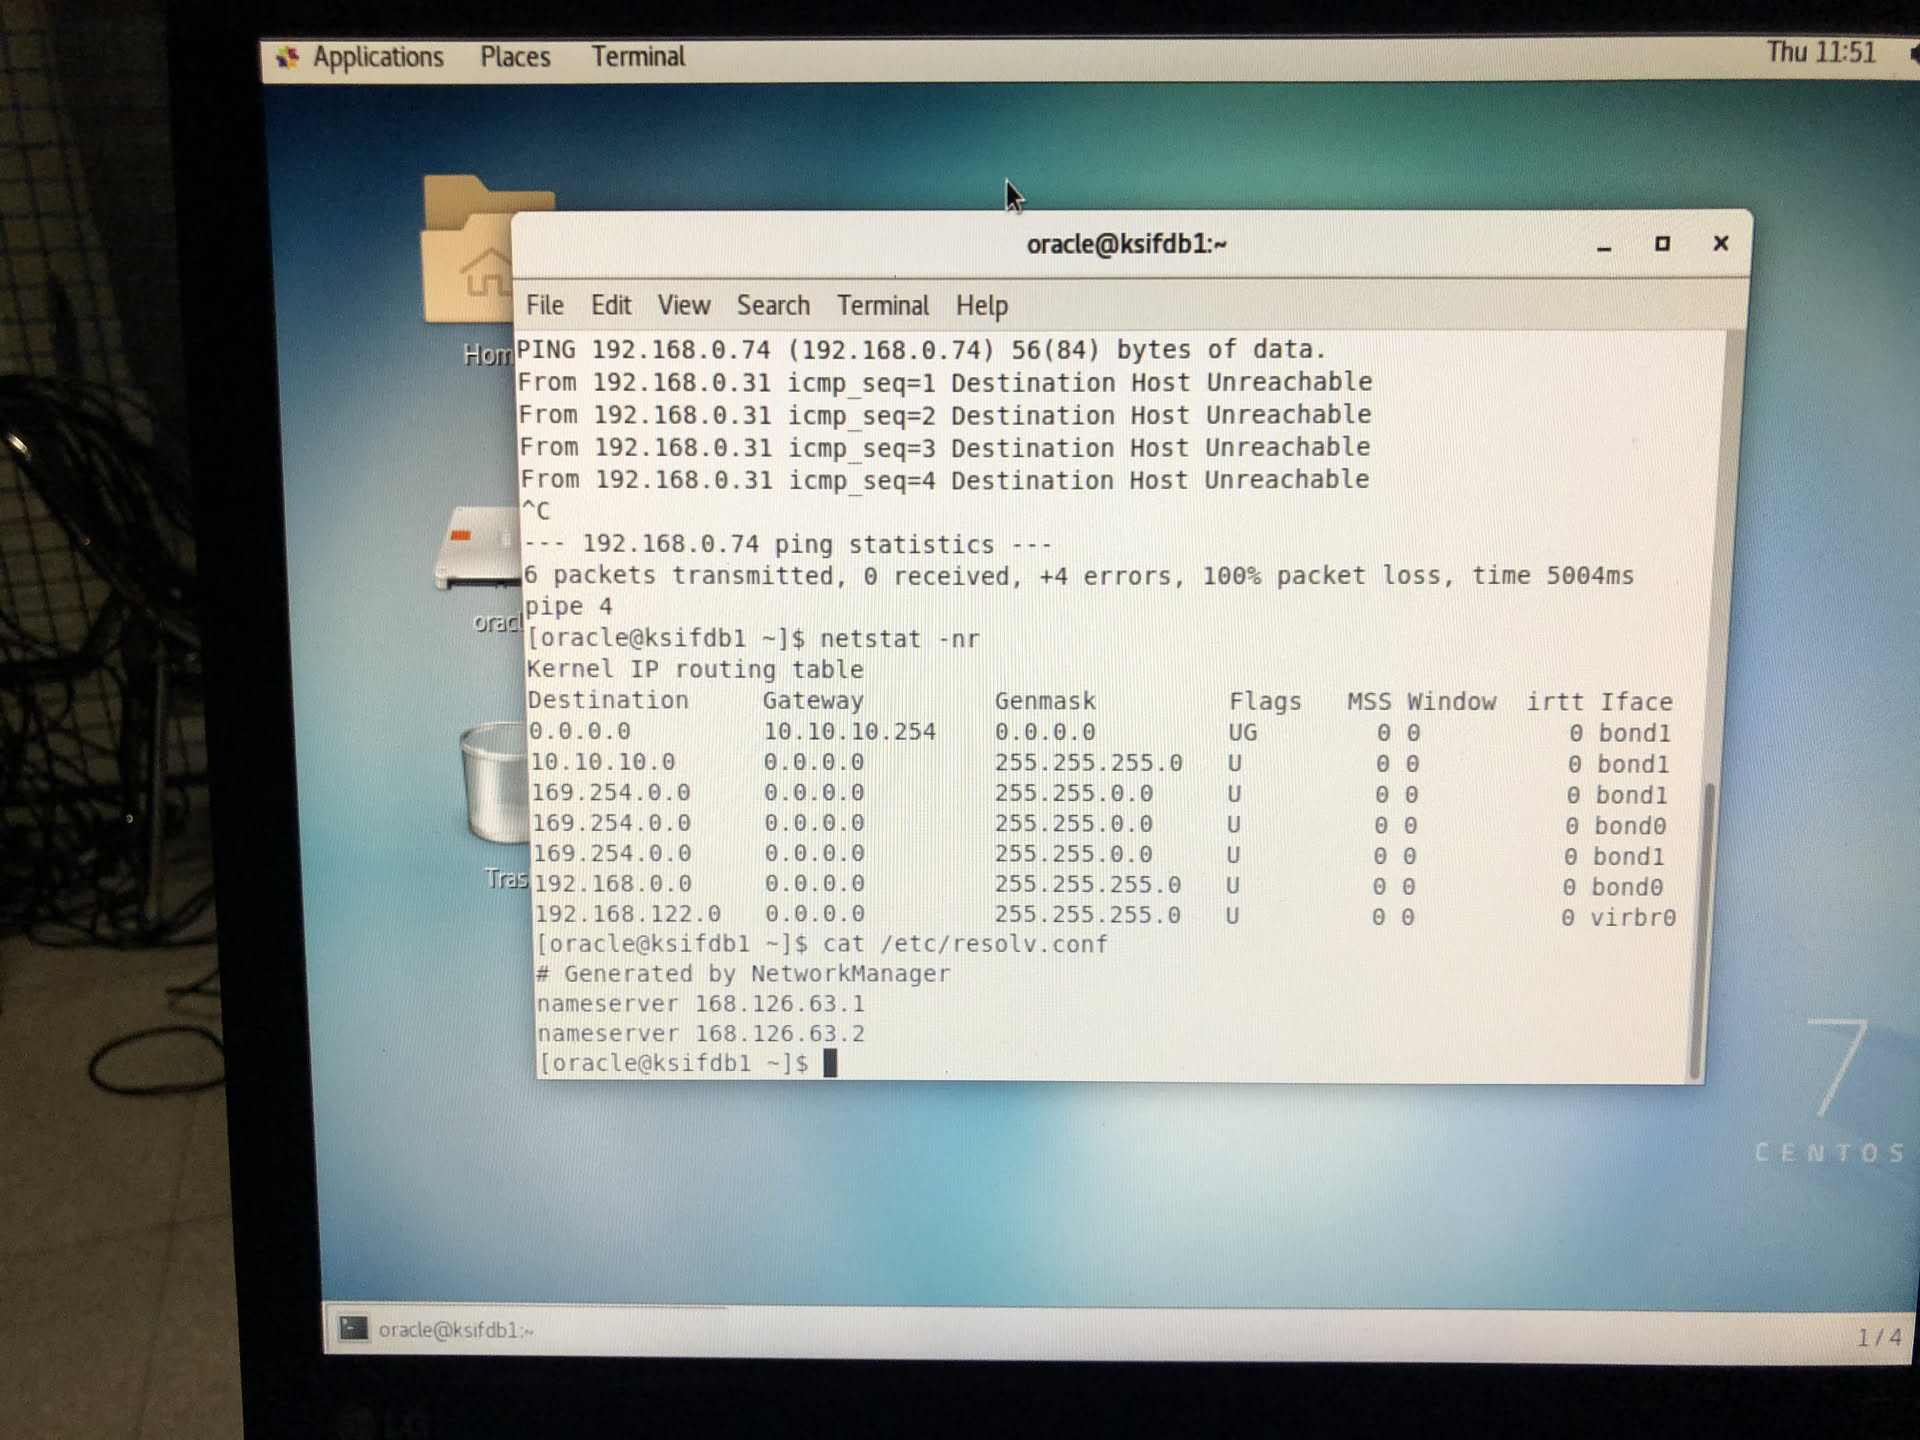The image size is (1920, 1440).
Task: Minimize the oracle@ksifdb1 terminal window
Action: click(x=1604, y=246)
